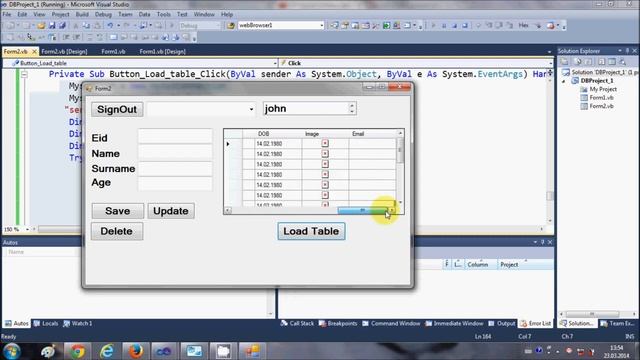Switch to Form2.vb [Design] tab
640x360 pixels.
[64, 51]
